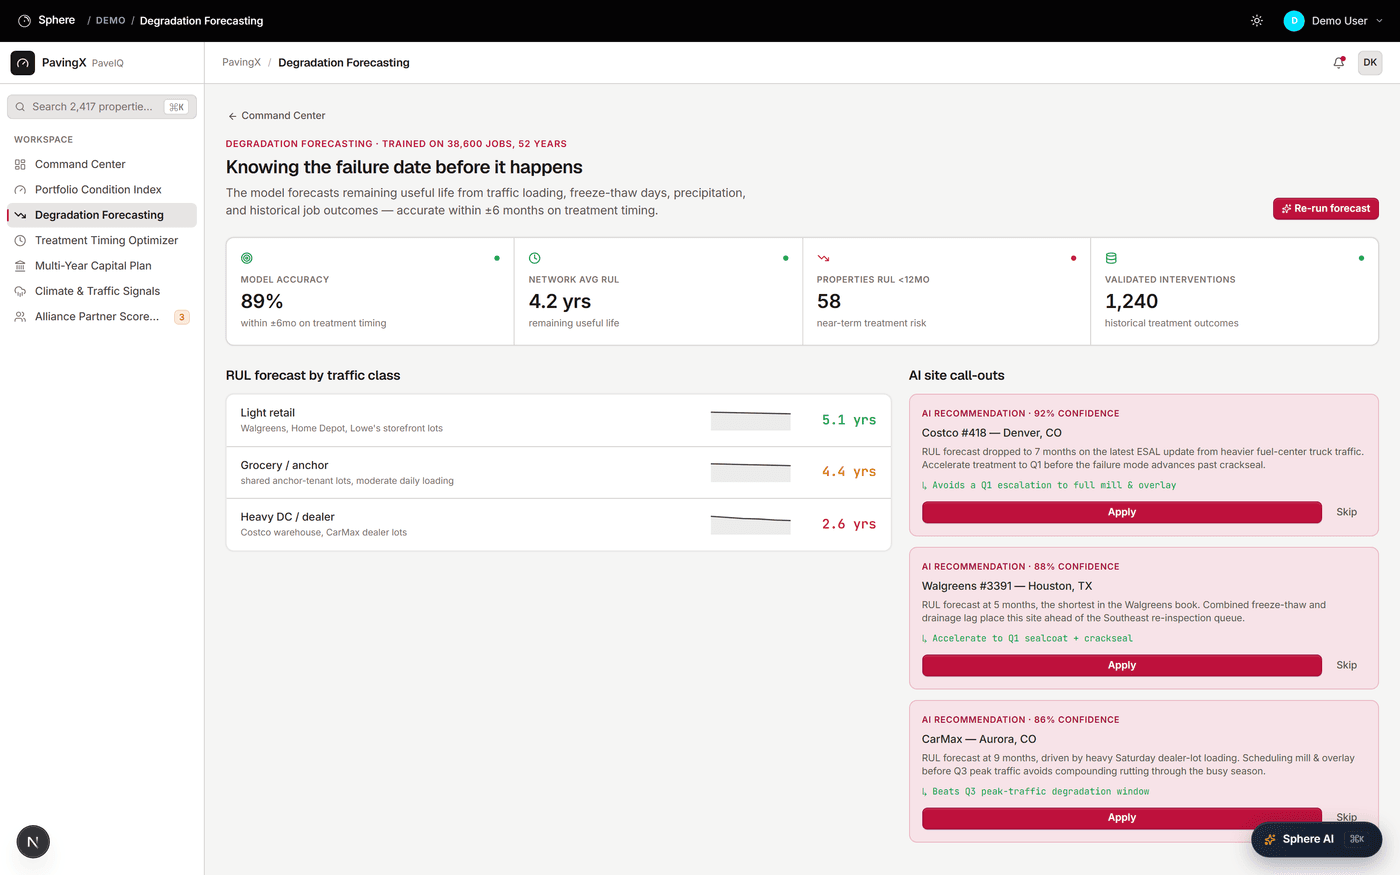Click the Re-run forecast button
This screenshot has width=1400, height=875.
[x=1326, y=208]
